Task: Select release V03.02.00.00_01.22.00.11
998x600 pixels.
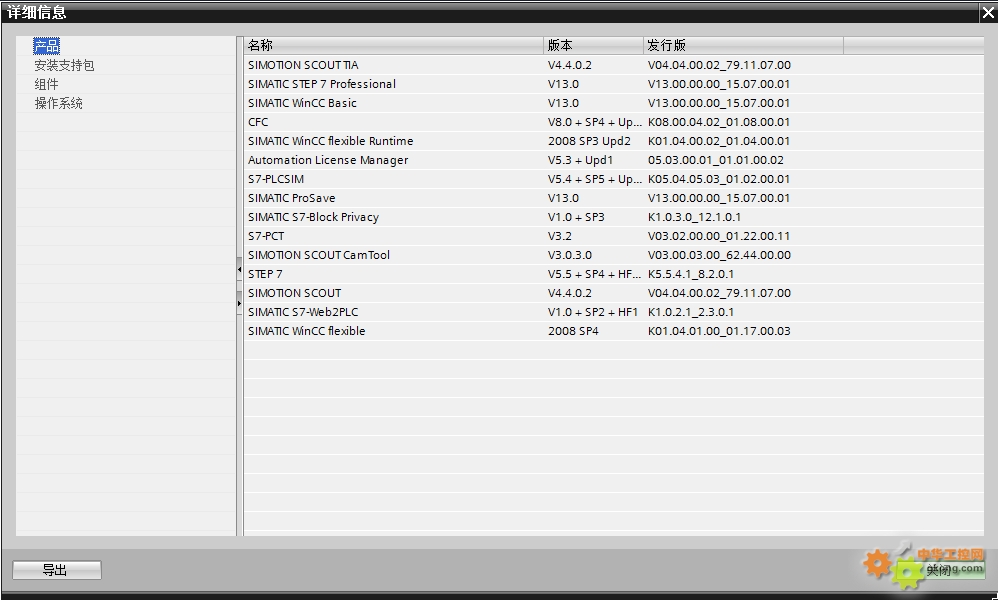Action: tap(719, 236)
